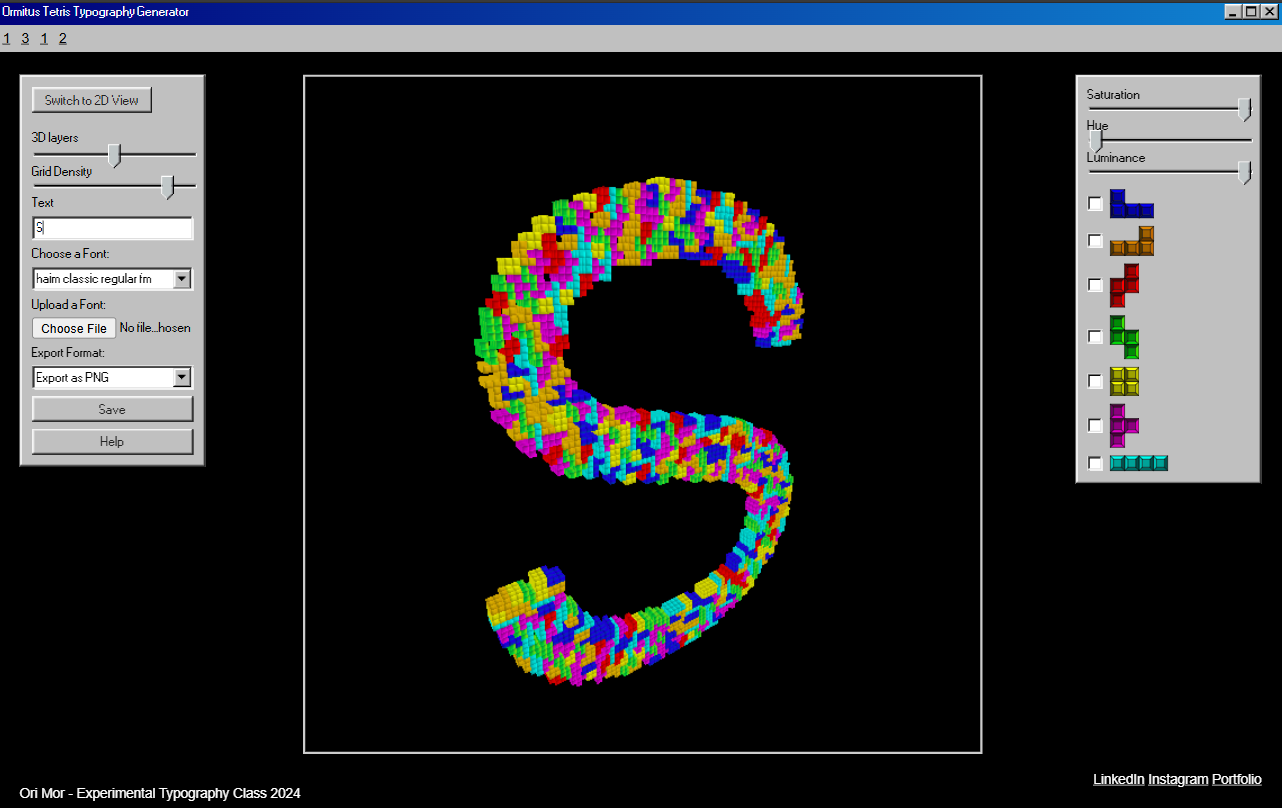Screen dimensions: 1282x808
Task: Open the Portfolio link
Action: (x=1237, y=779)
